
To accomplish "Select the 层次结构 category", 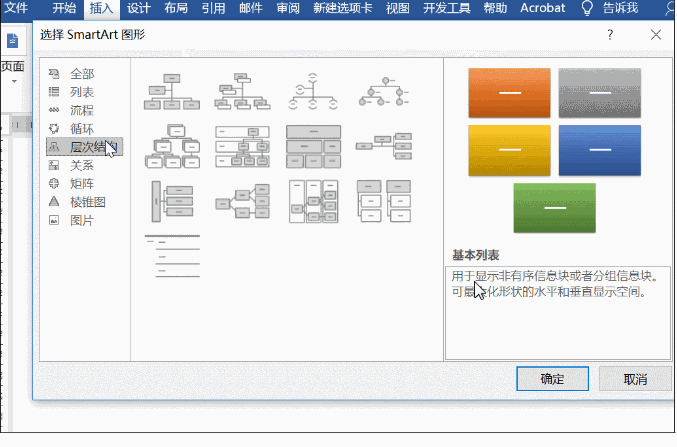I will pyautogui.click(x=85, y=147).
